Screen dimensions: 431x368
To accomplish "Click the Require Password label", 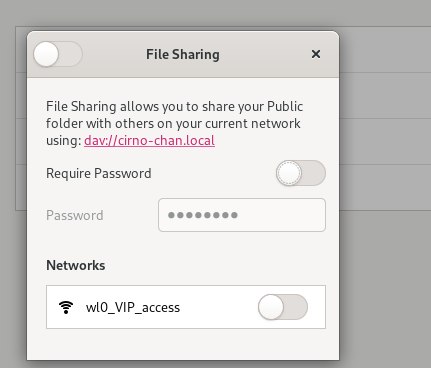I will click(x=99, y=173).
